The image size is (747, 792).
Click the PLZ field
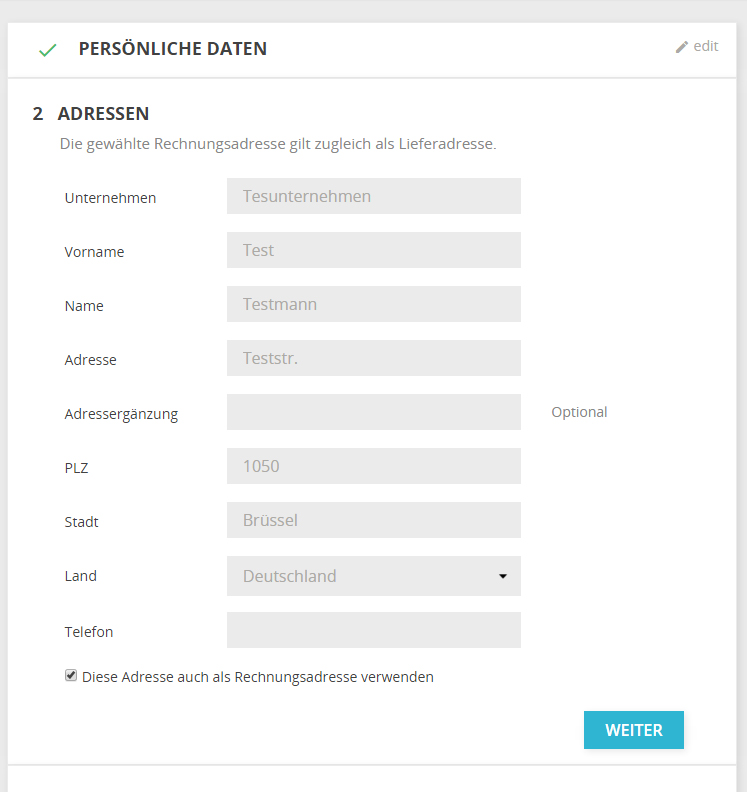[373, 466]
